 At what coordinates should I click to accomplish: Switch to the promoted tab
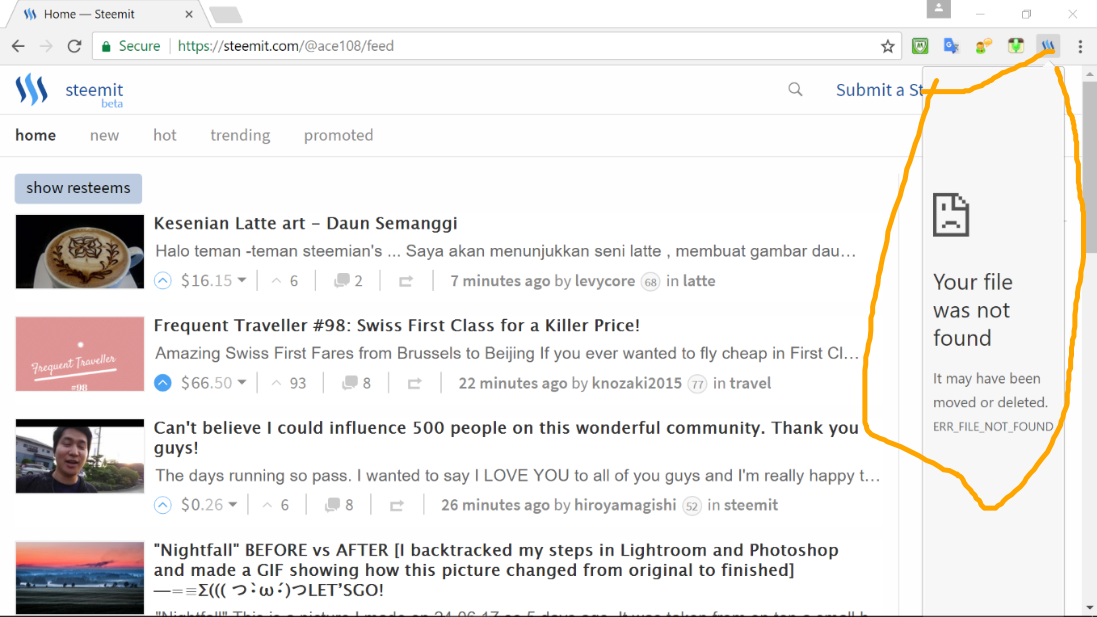[x=339, y=135]
